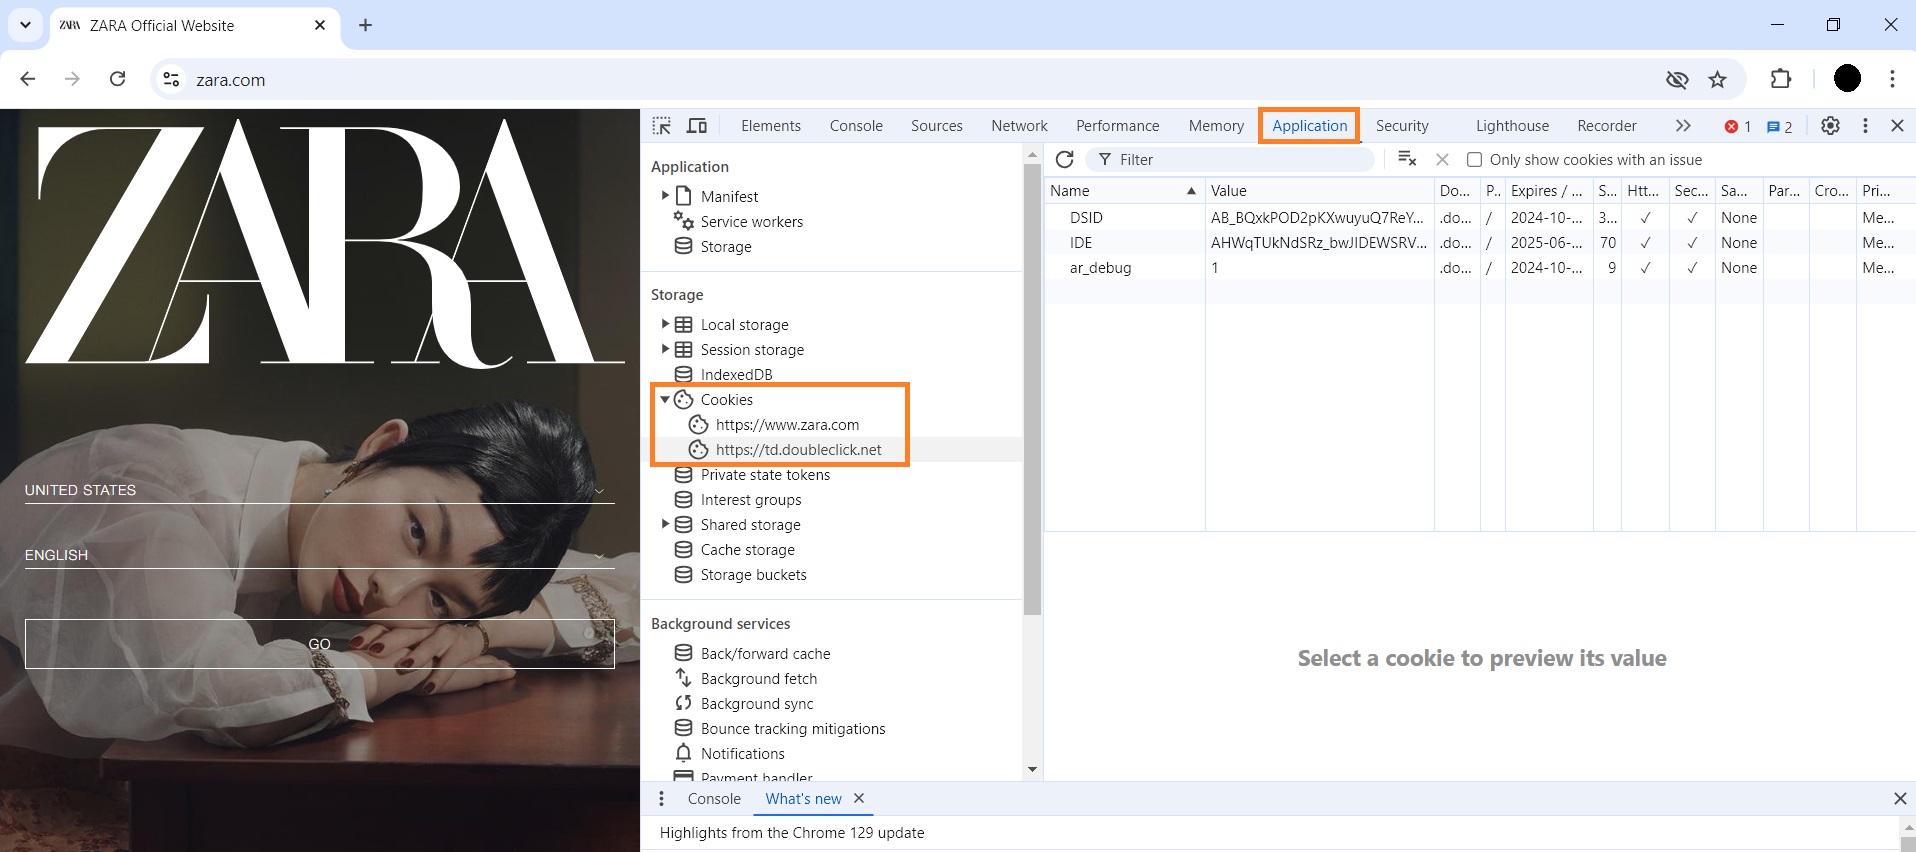Show more DevTools tabs with the chevron
The image size is (1916, 852).
(x=1683, y=126)
